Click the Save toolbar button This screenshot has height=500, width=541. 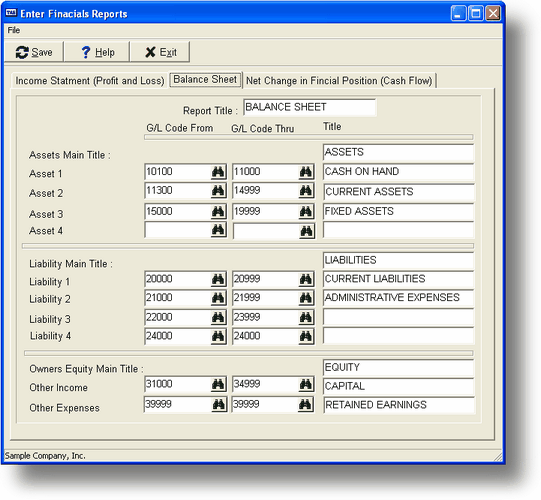pos(34,52)
